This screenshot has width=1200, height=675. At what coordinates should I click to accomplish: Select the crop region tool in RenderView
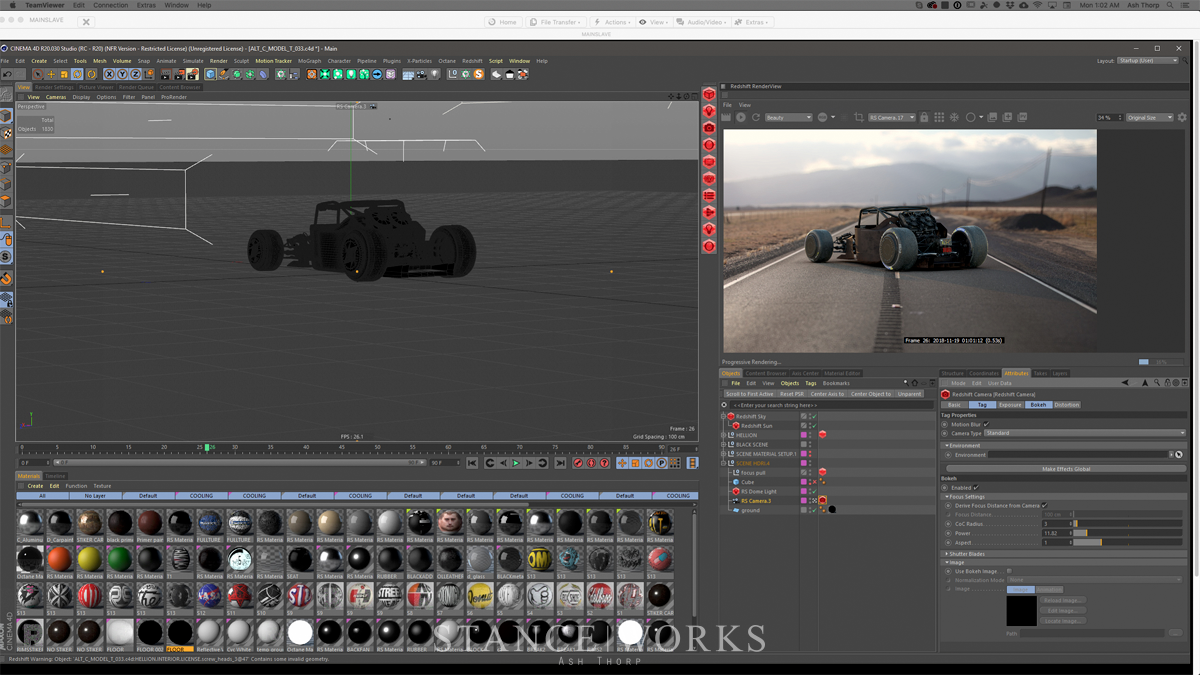tap(859, 117)
